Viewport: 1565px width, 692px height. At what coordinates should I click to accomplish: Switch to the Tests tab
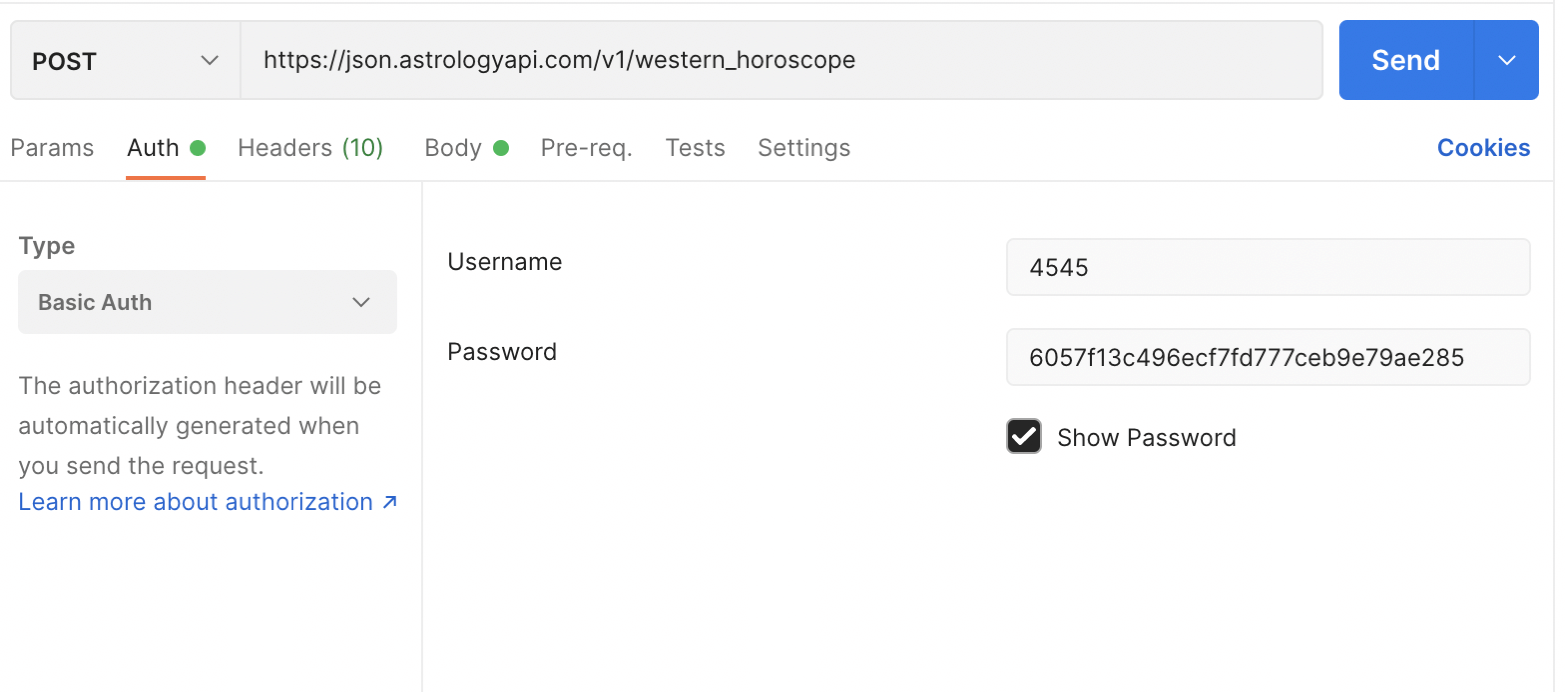(695, 148)
